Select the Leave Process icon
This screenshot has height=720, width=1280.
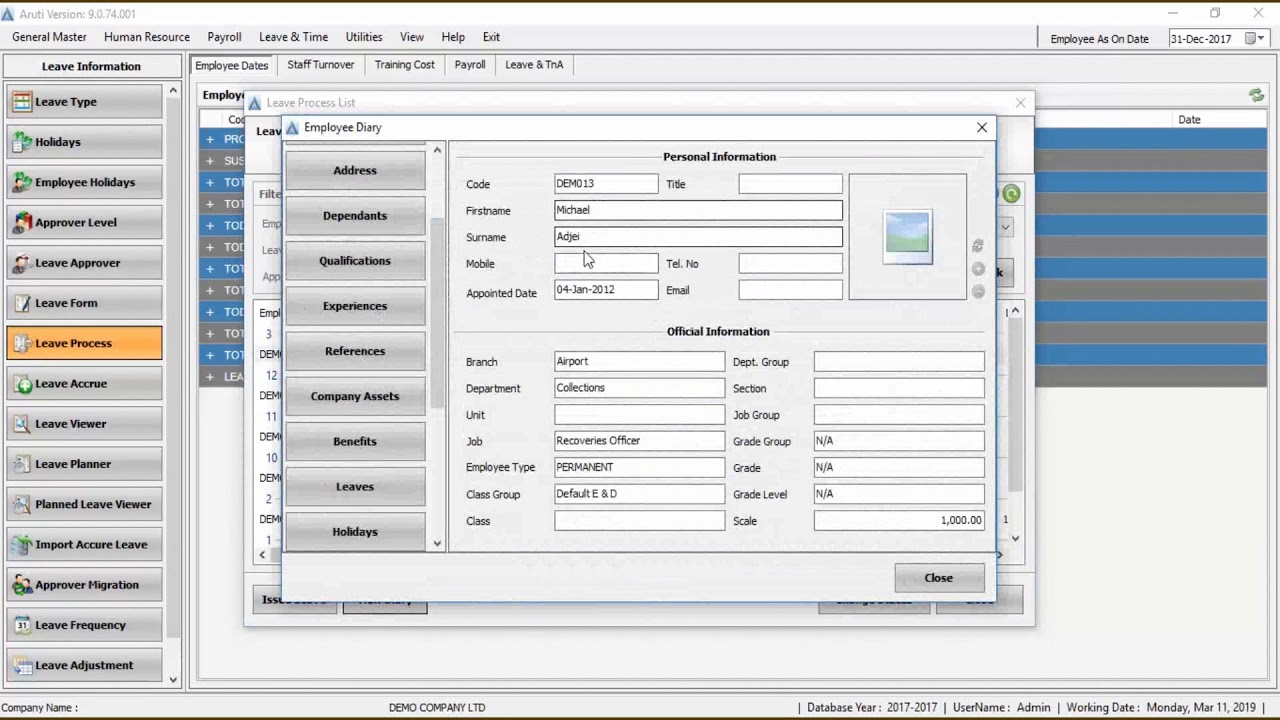point(22,343)
